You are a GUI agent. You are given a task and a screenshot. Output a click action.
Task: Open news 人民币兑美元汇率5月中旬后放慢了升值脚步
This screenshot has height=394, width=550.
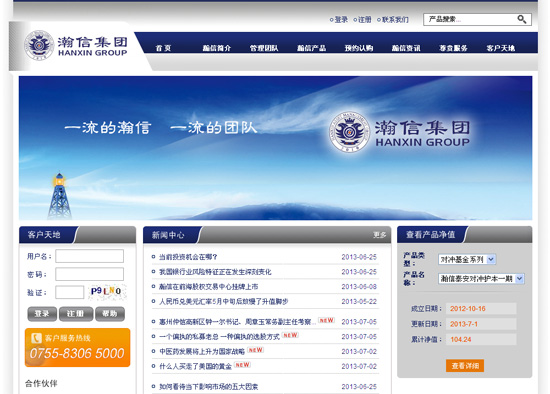pos(224,301)
